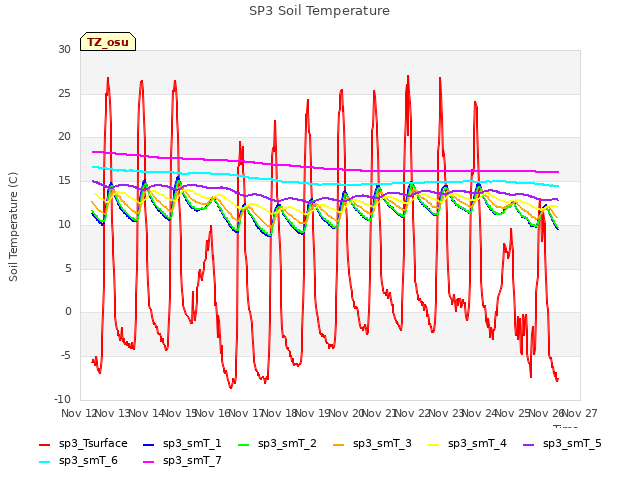Click the yellow sp3_smT_4 legend swatch
The width and height of the screenshot is (640, 480).
pyautogui.click(x=434, y=444)
